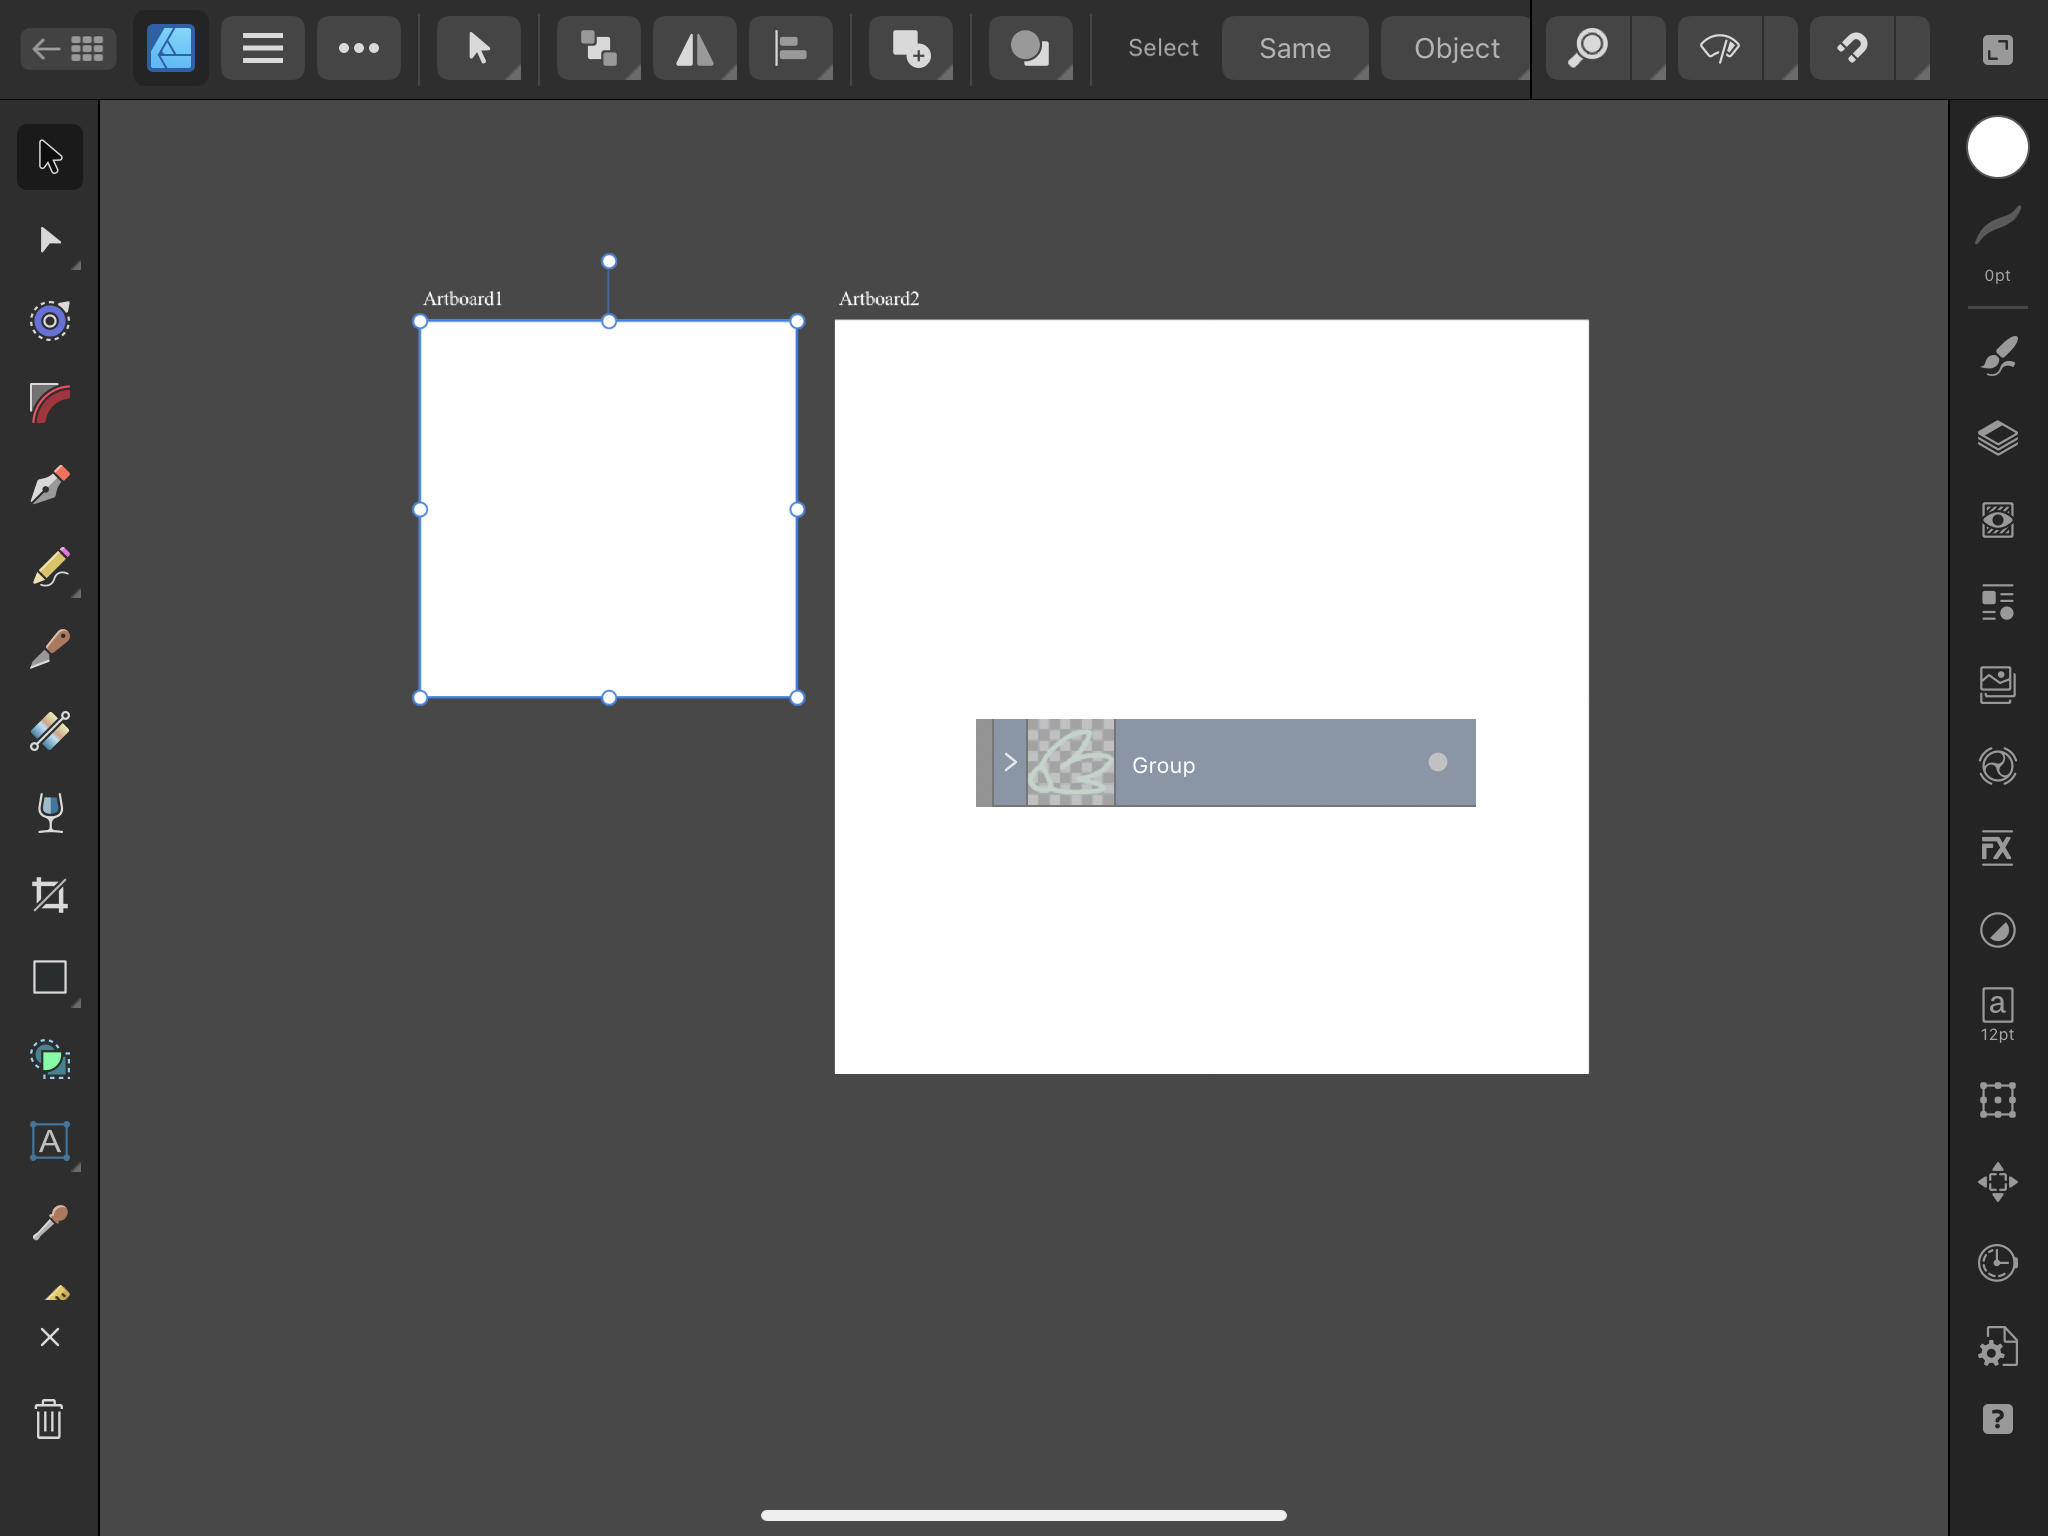2048x1536 pixels.
Task: Go back to the document gallery
Action: coord(68,48)
